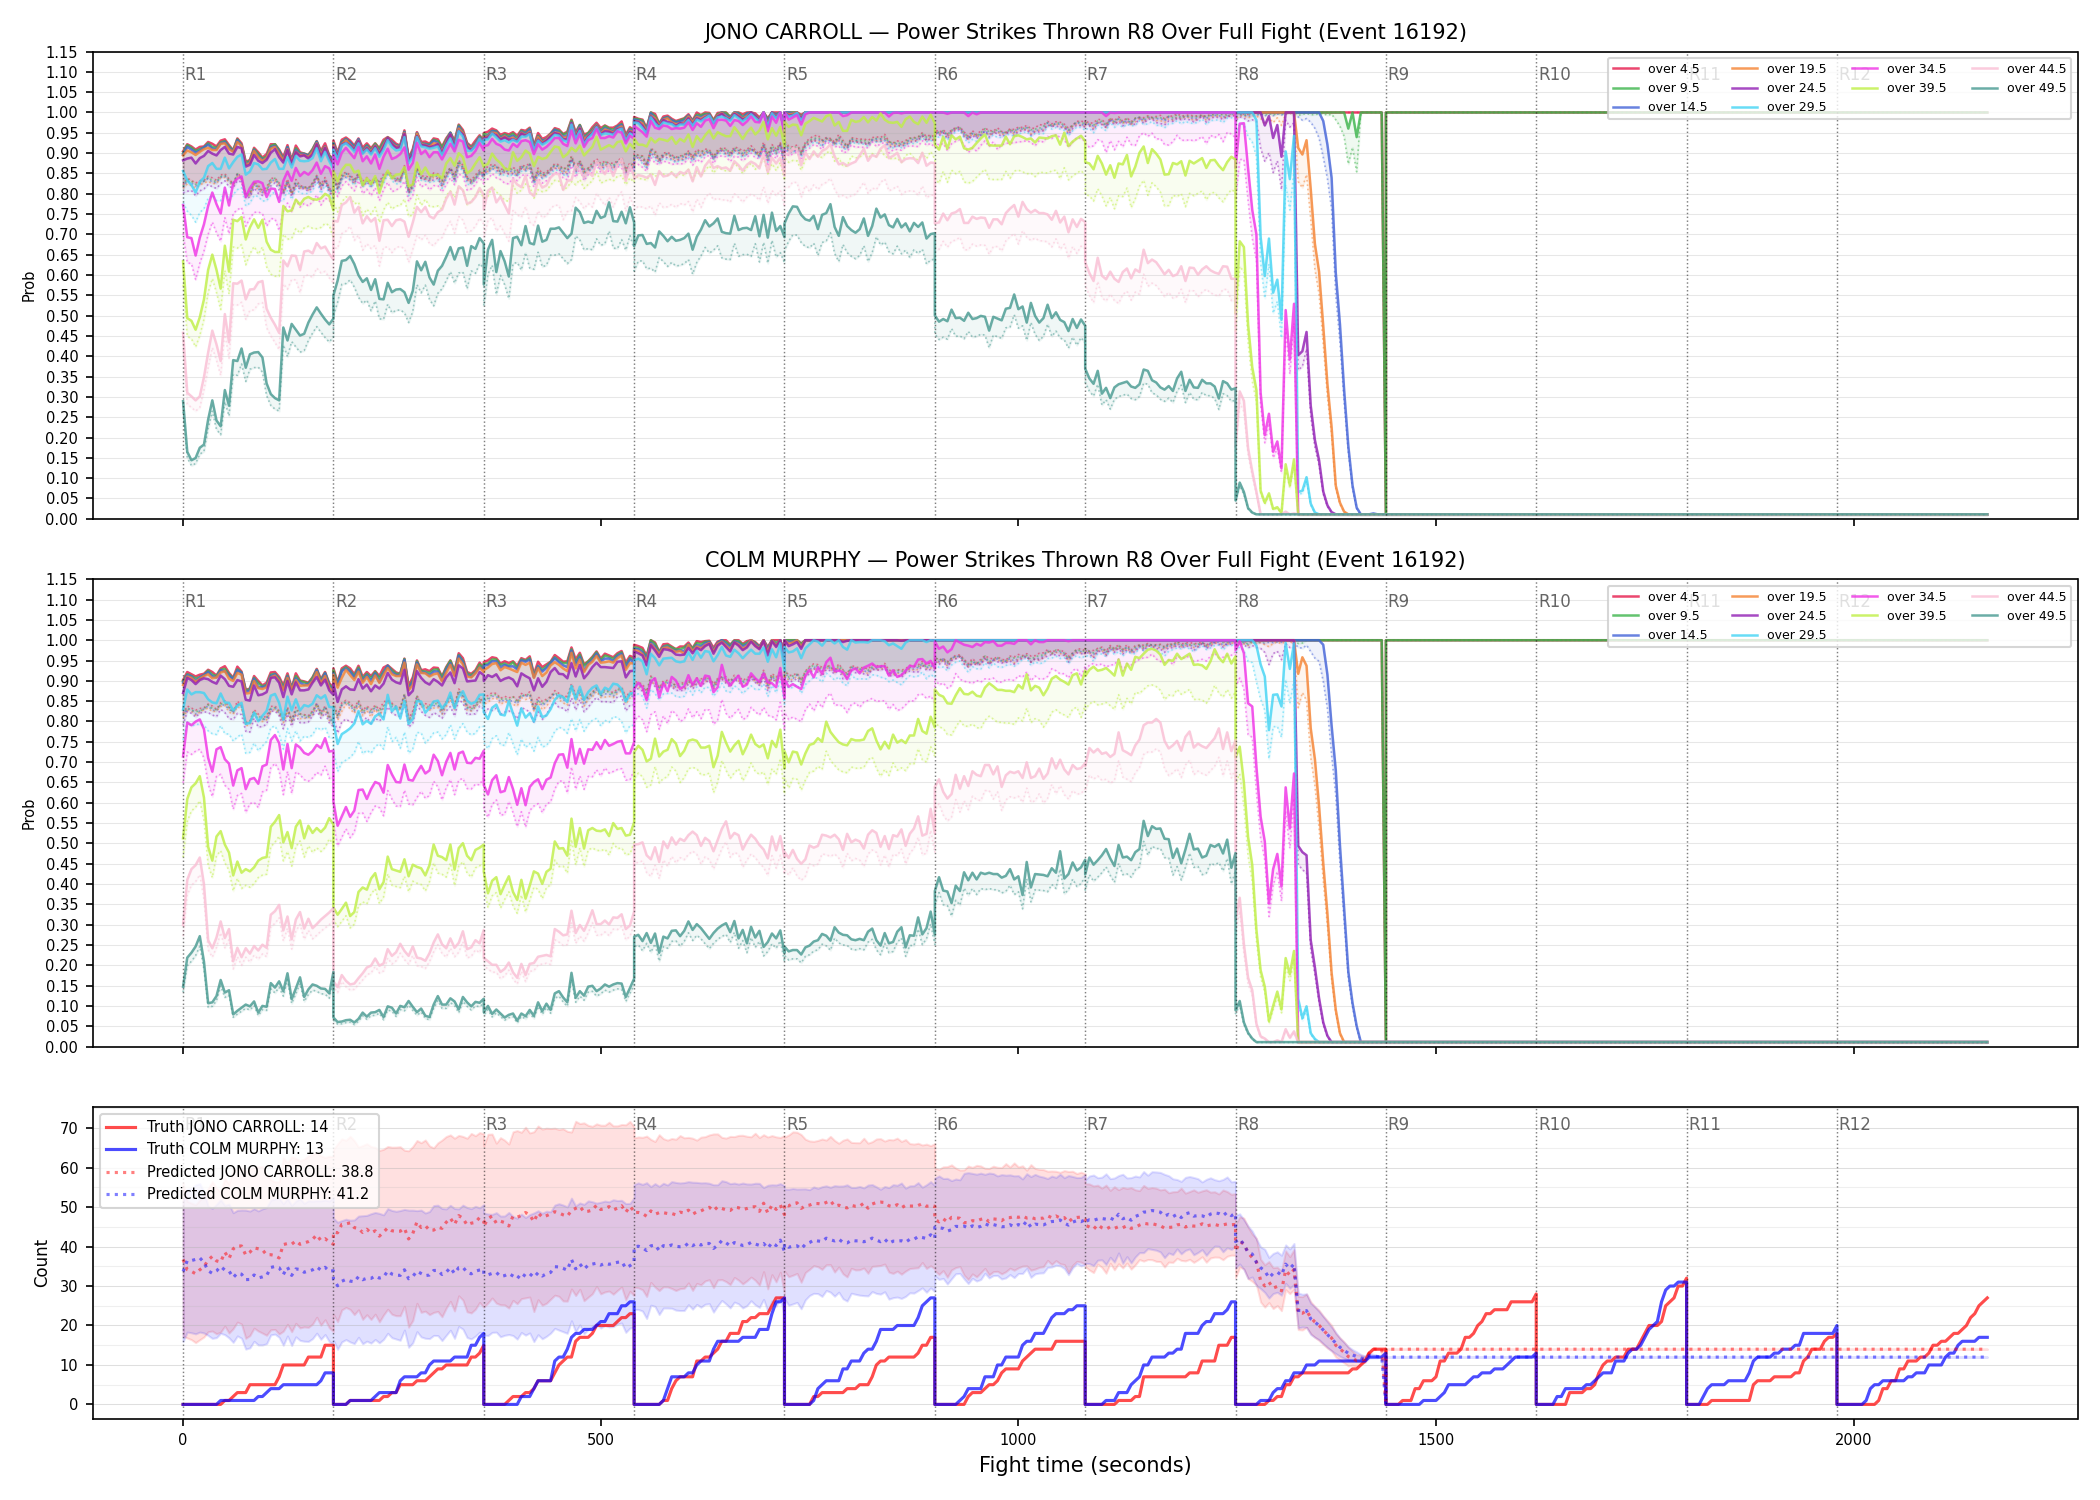Click 'Truth COLM MURPHY: 13' legend entry
2100x1500 pixels.
(214, 1148)
